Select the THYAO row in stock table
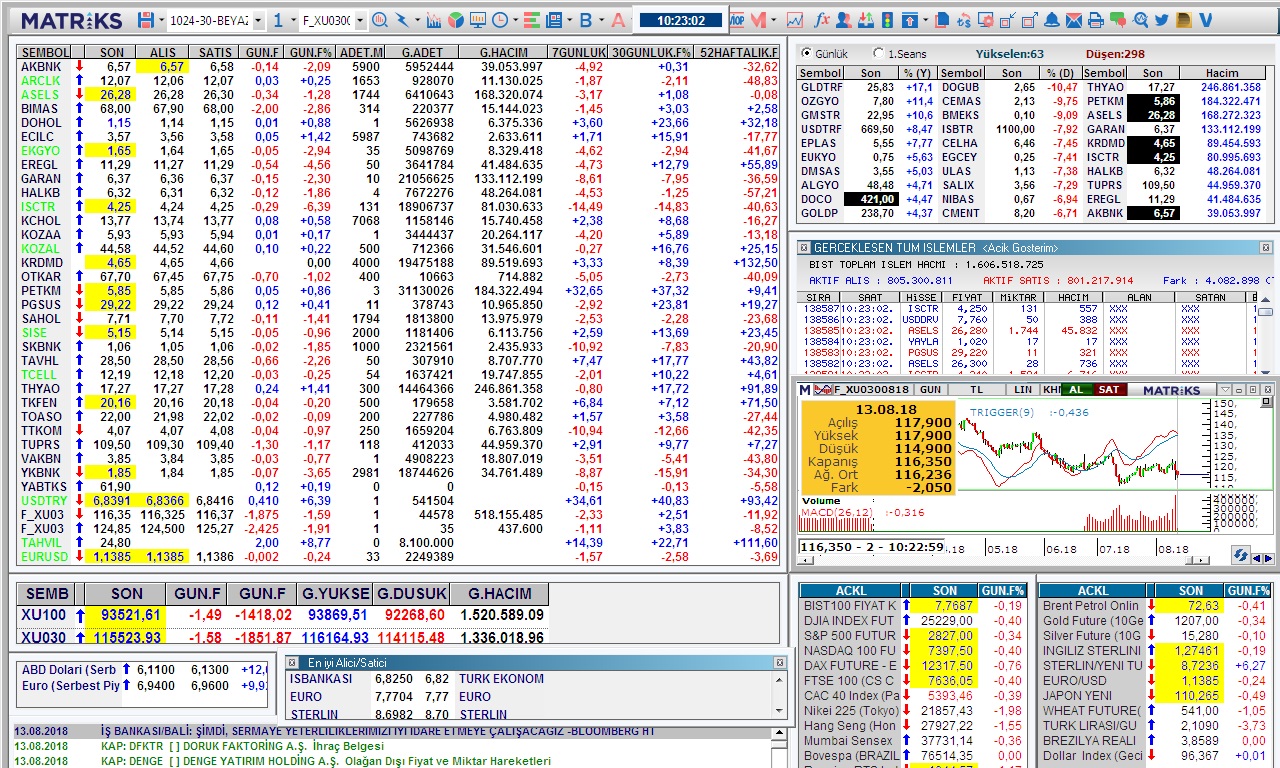 [400, 389]
